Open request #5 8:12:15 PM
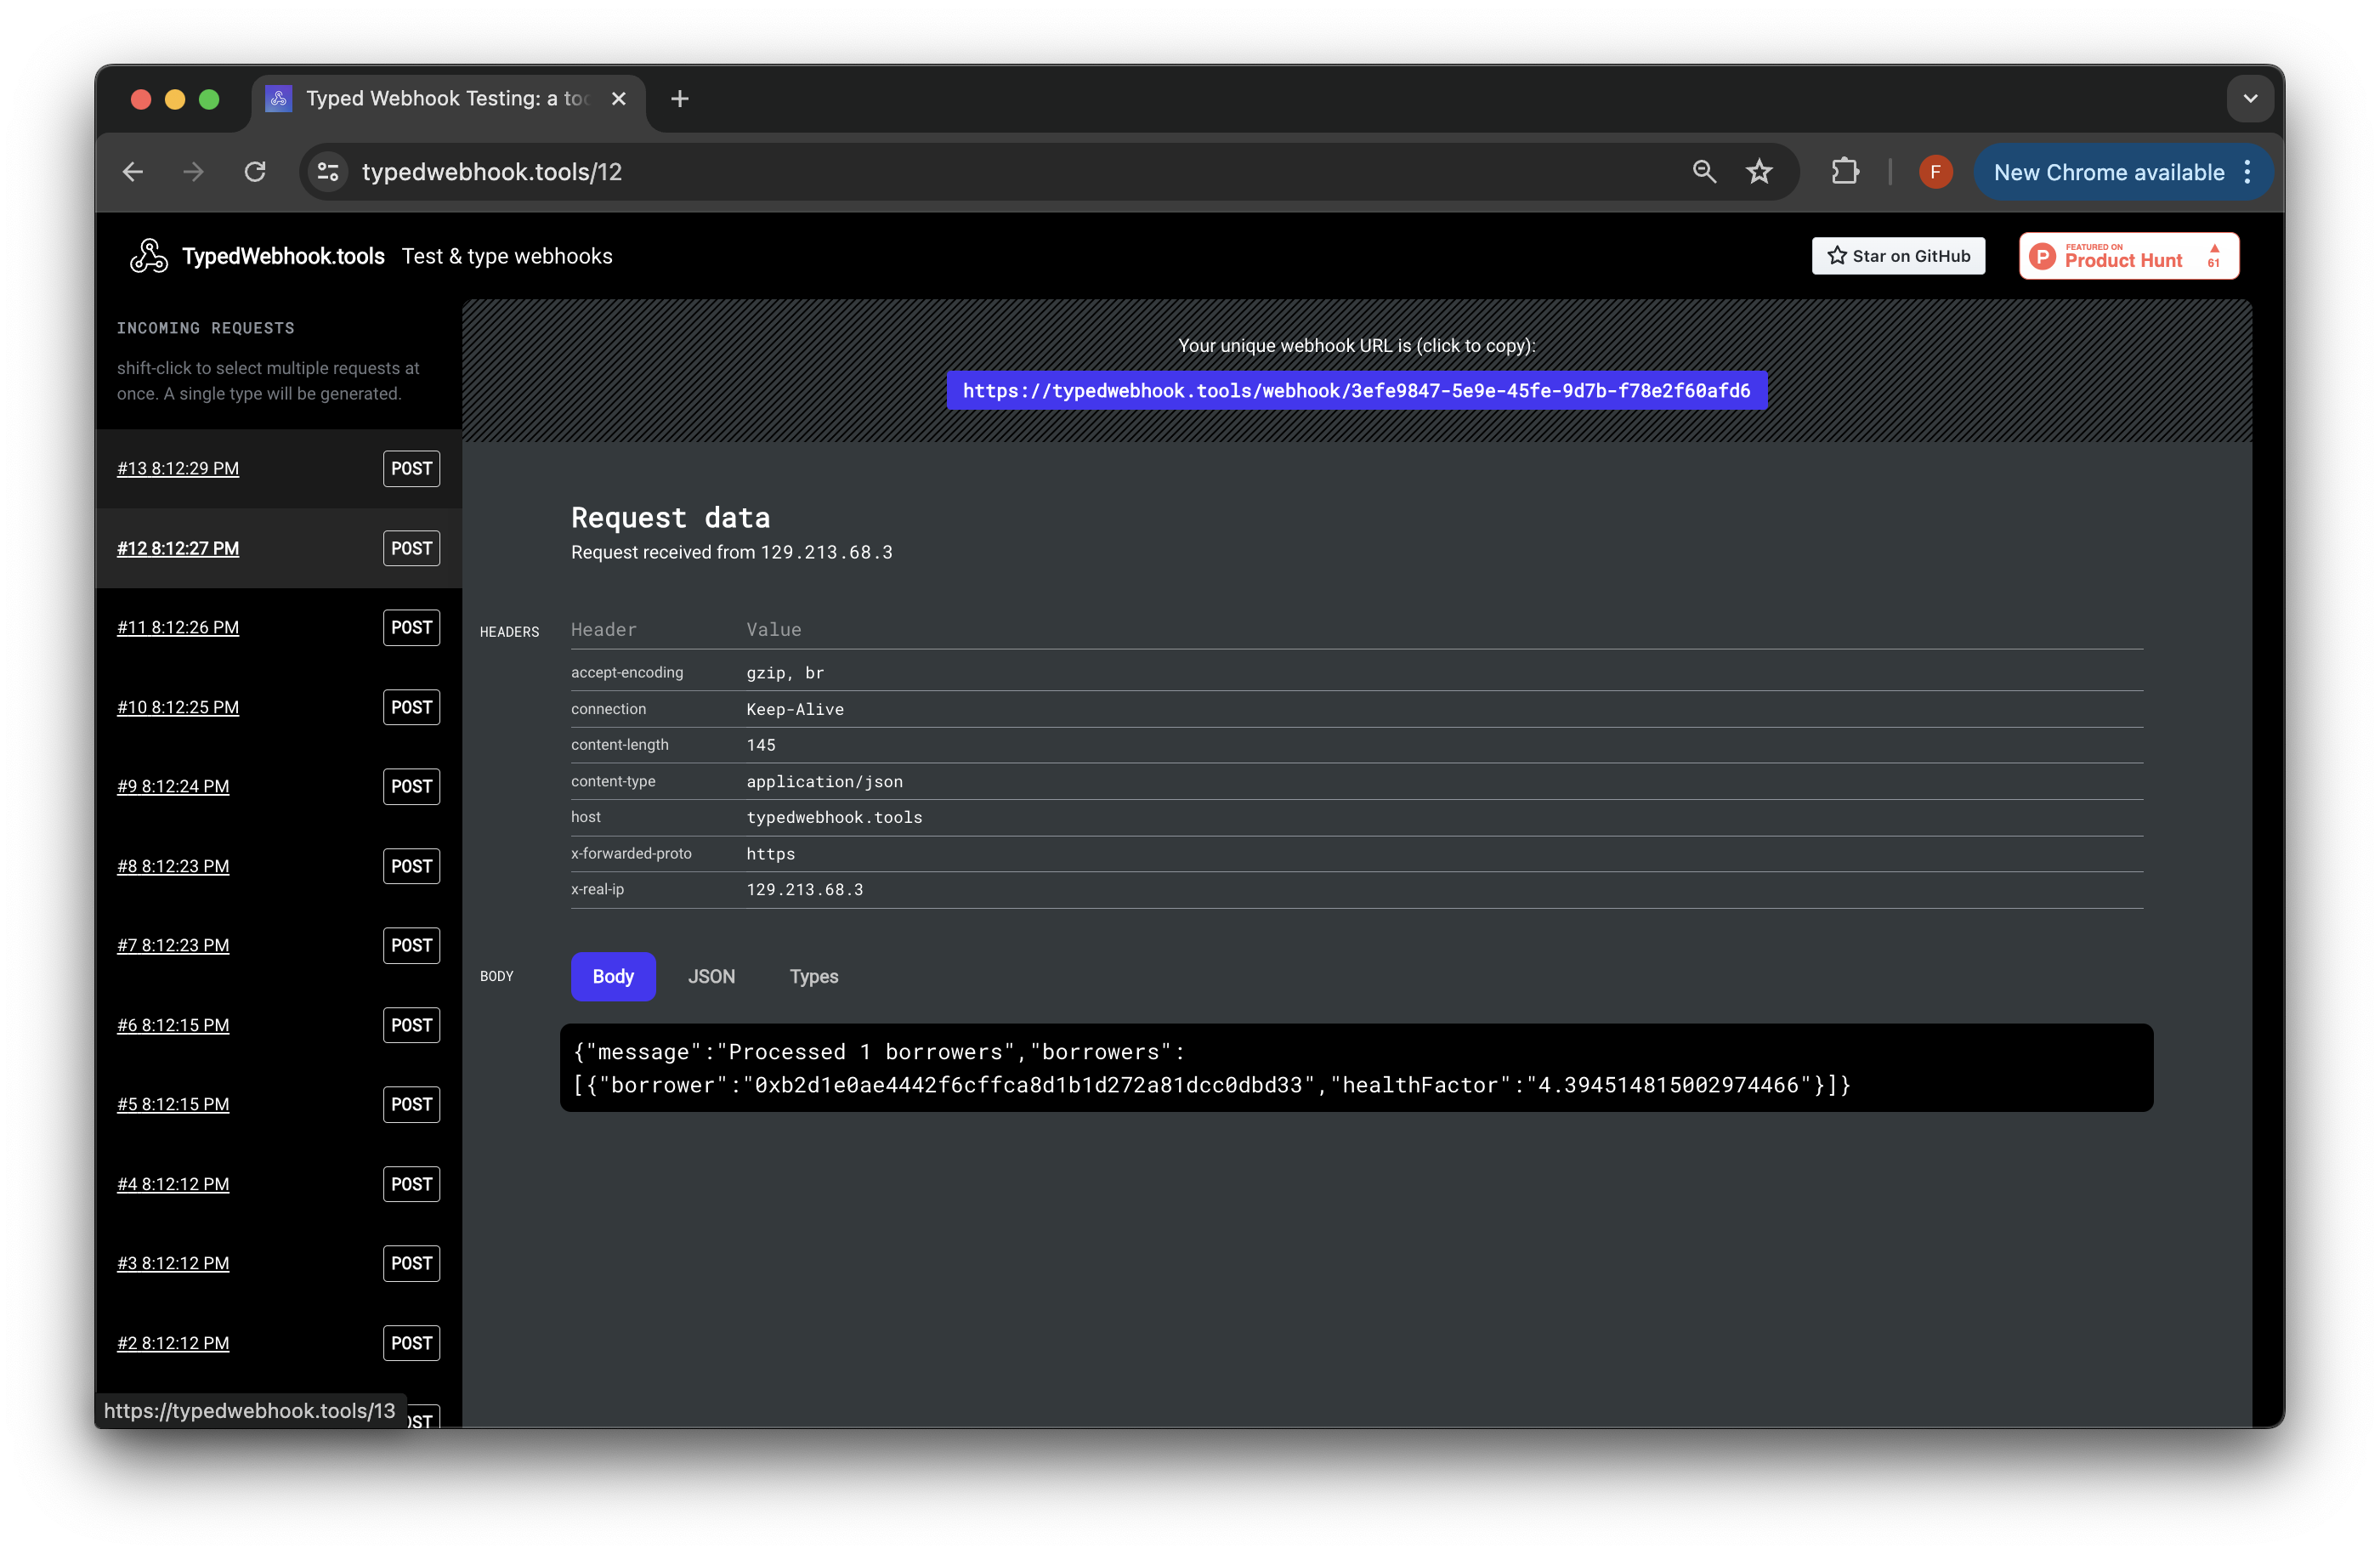The image size is (2380, 1554). [173, 1104]
